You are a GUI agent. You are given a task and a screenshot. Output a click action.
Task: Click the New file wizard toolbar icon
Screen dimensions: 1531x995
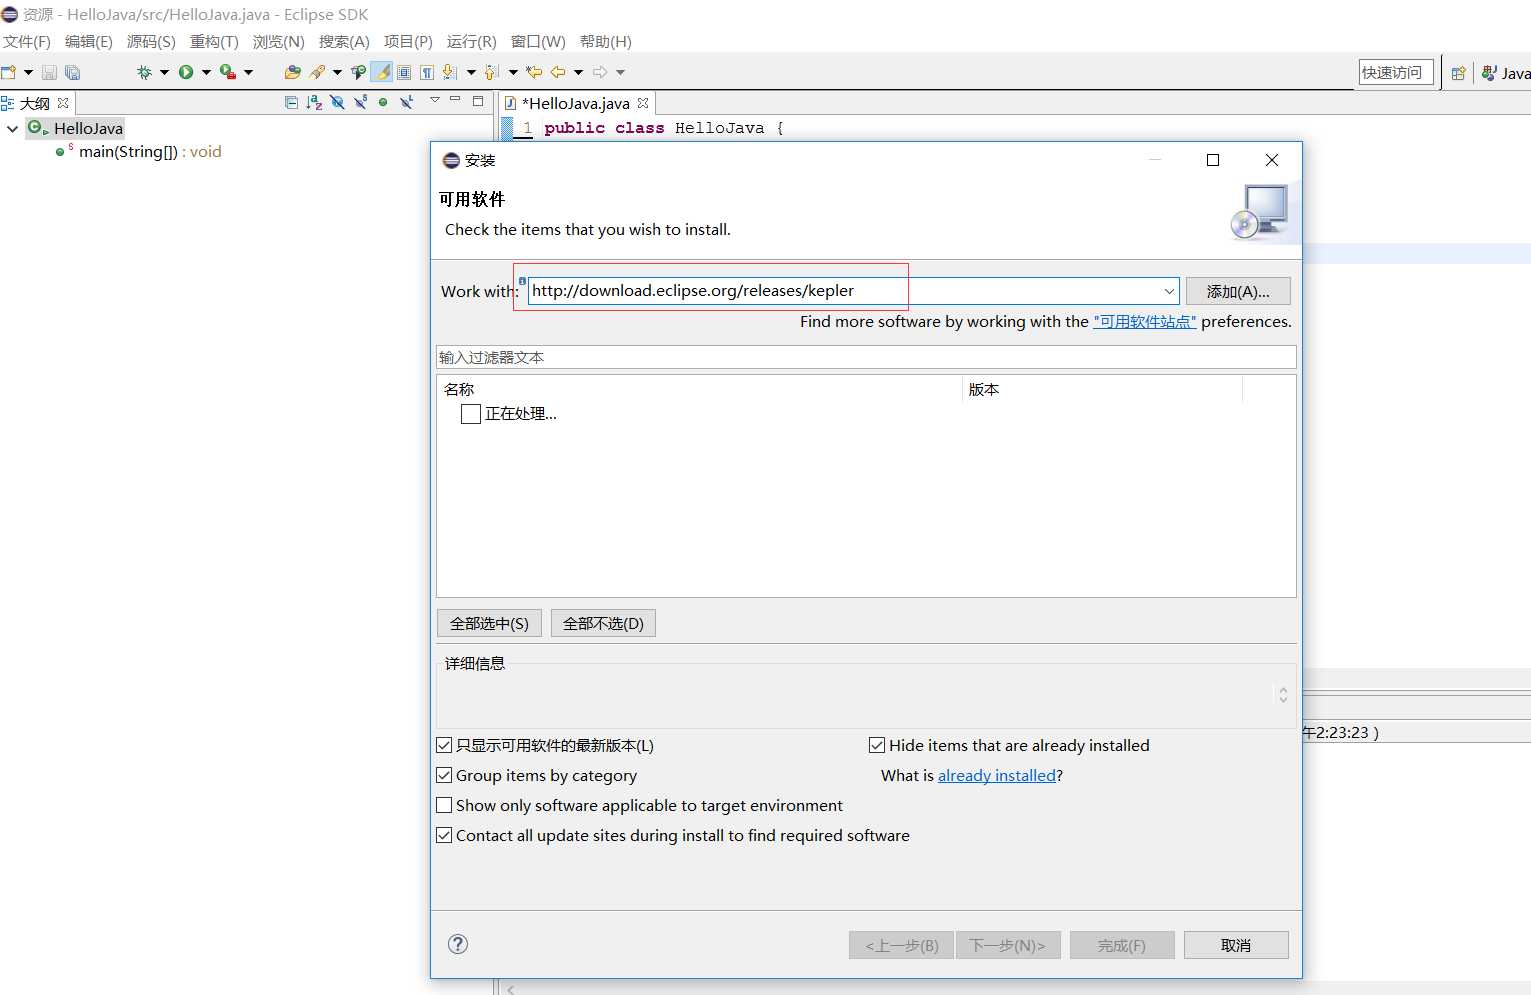click(9, 72)
